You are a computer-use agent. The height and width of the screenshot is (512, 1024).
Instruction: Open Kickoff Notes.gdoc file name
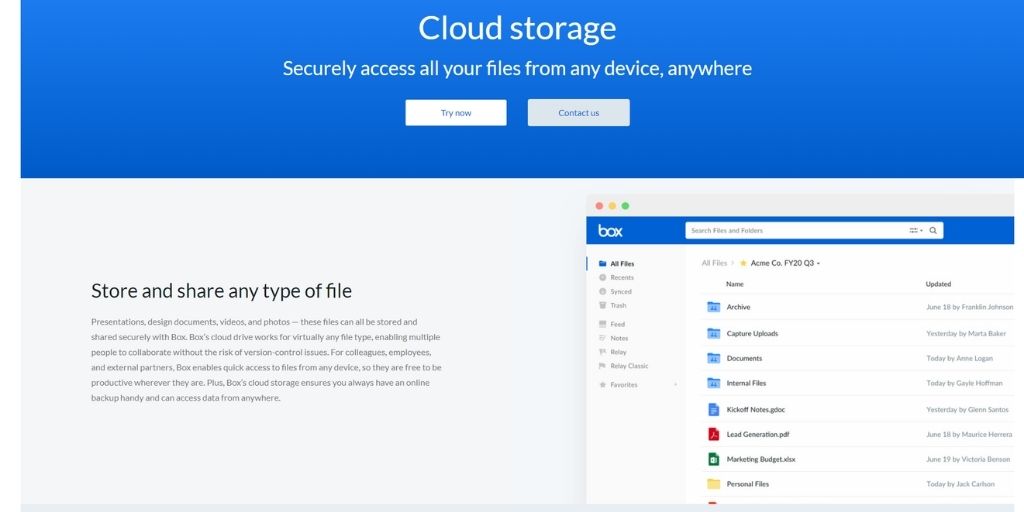tap(756, 409)
